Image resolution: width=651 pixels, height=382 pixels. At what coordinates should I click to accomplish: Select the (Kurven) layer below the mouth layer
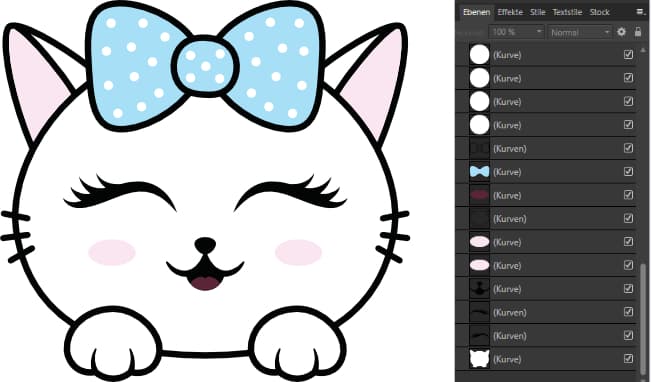click(546, 218)
